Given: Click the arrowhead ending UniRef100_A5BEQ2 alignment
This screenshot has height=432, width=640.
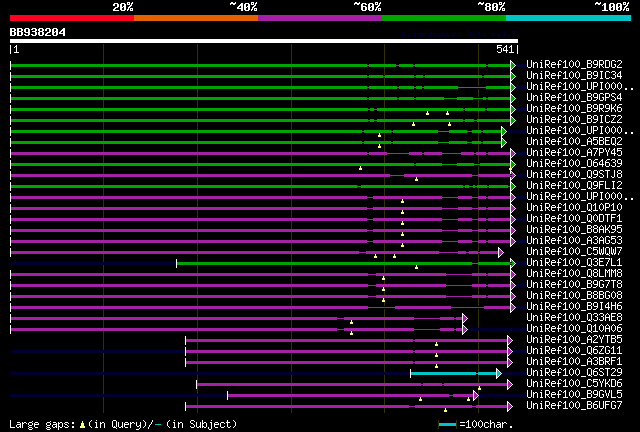Looking at the screenshot, I should click(504, 143).
